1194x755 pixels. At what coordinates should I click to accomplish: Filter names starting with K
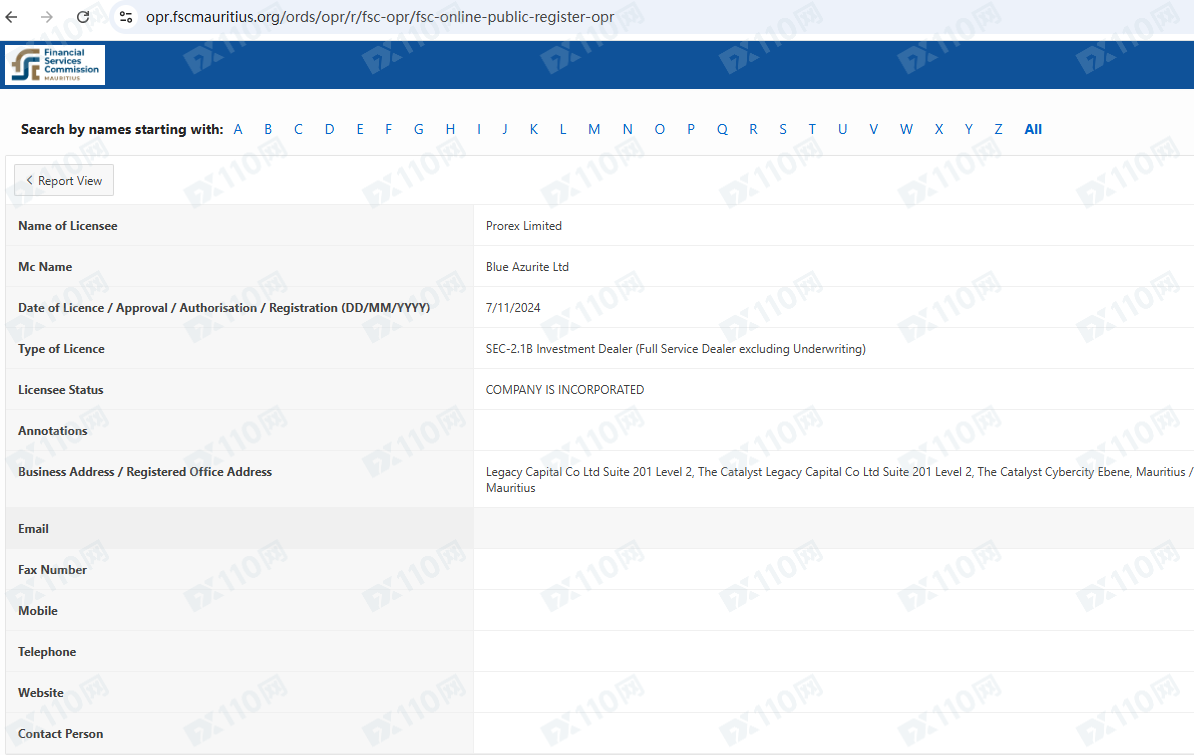(x=534, y=130)
